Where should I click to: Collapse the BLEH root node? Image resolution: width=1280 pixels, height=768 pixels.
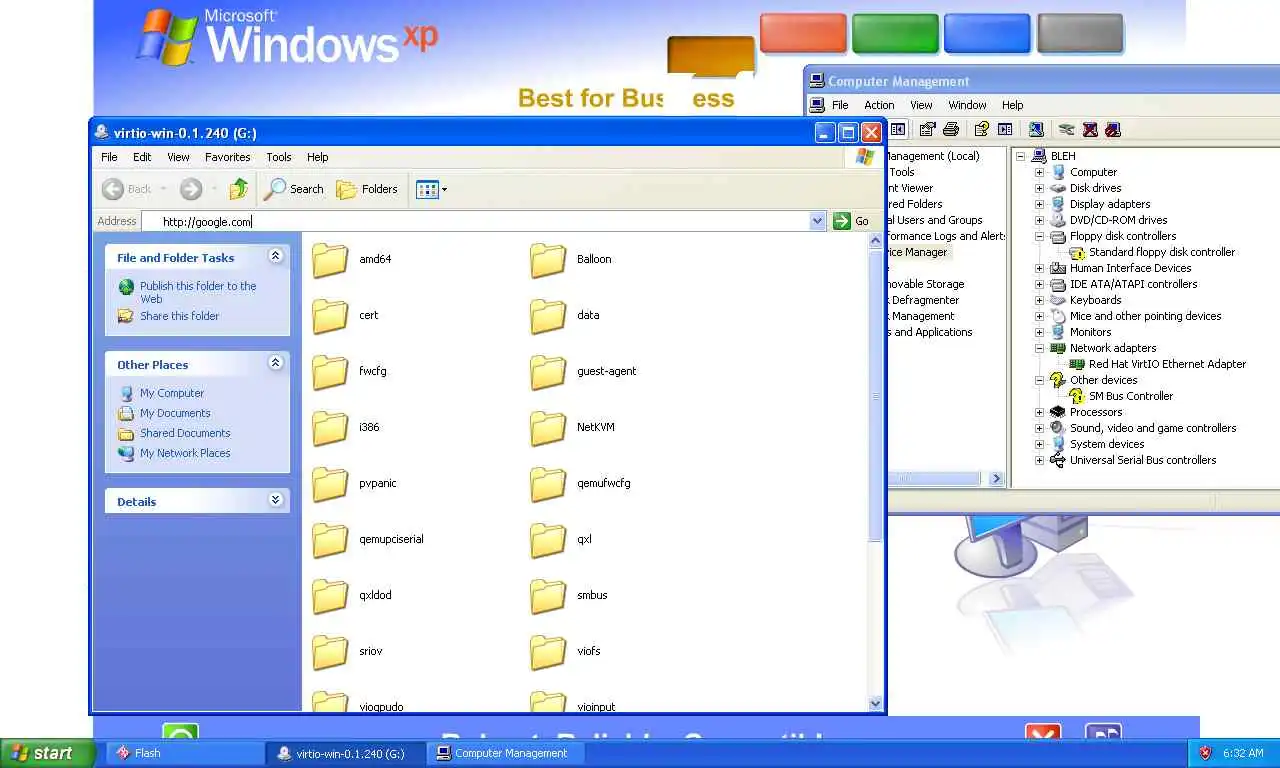pos(1020,156)
